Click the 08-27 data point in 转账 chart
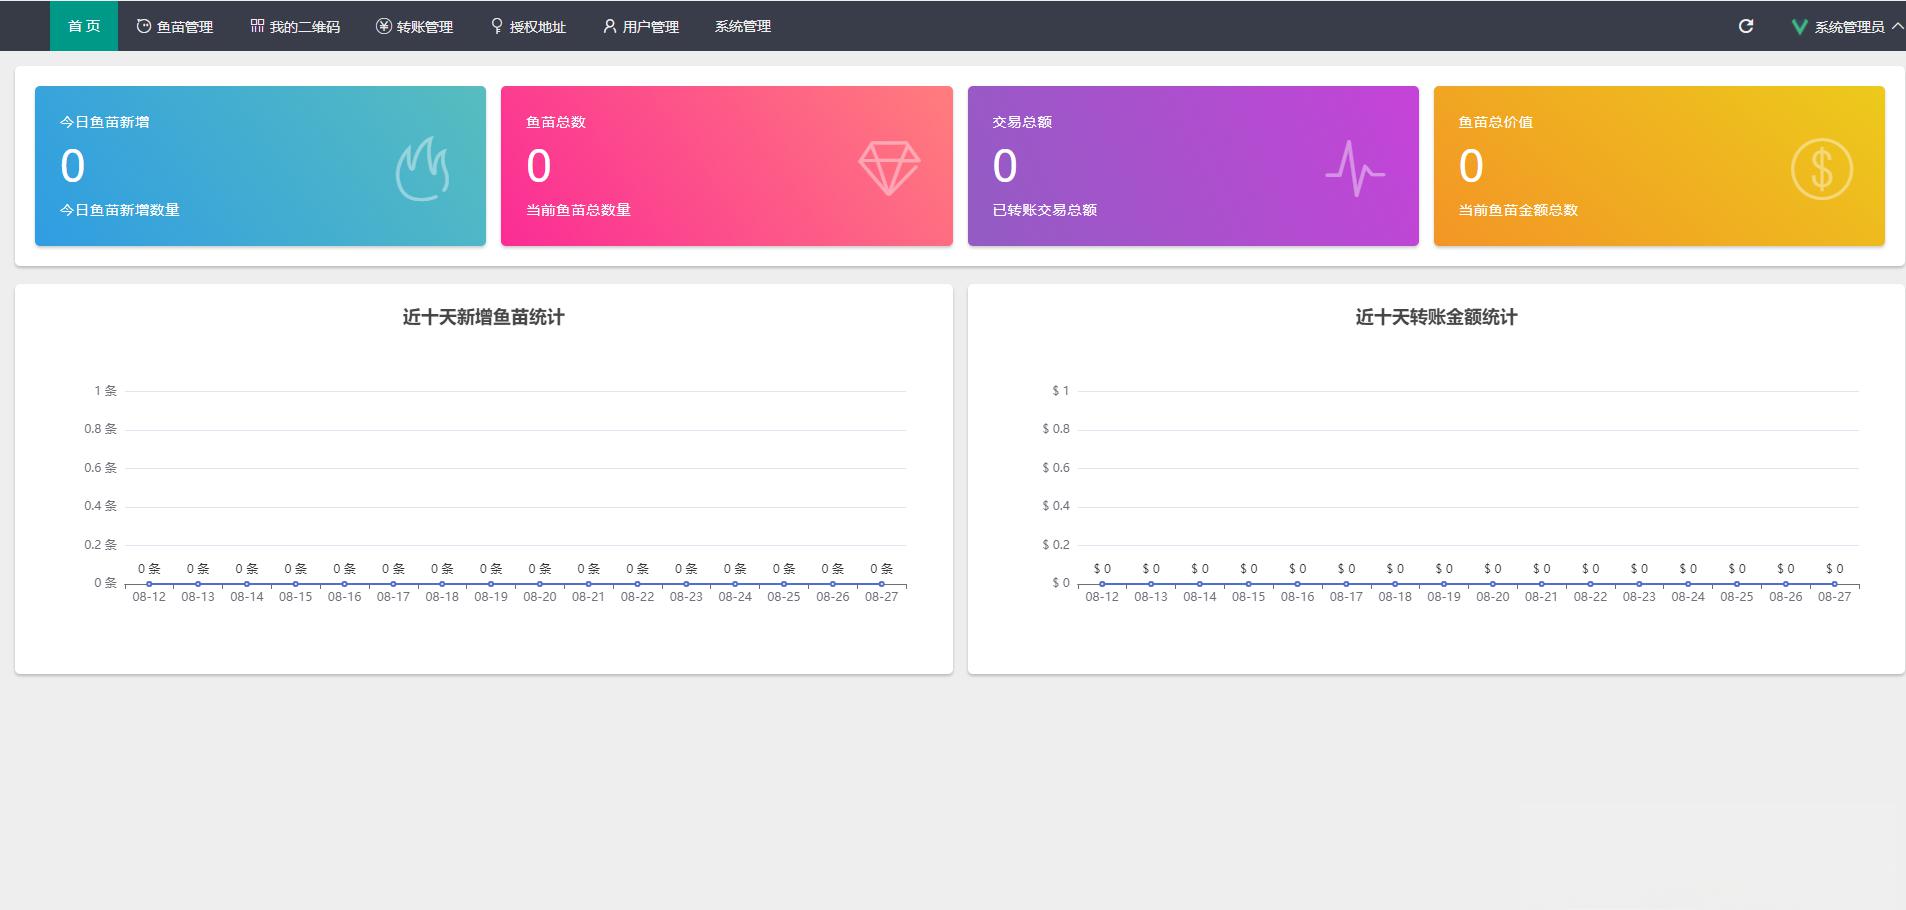 [1834, 583]
